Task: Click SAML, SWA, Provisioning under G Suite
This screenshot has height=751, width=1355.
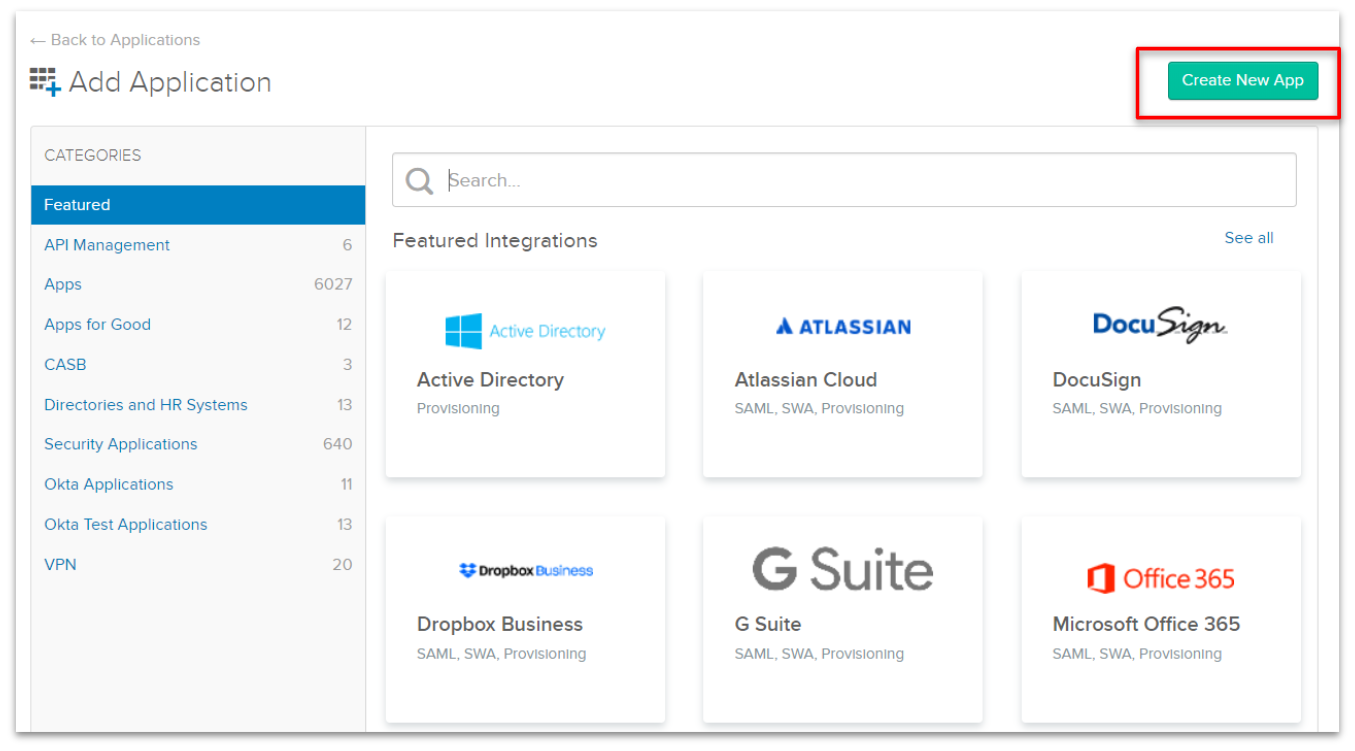Action: (819, 654)
